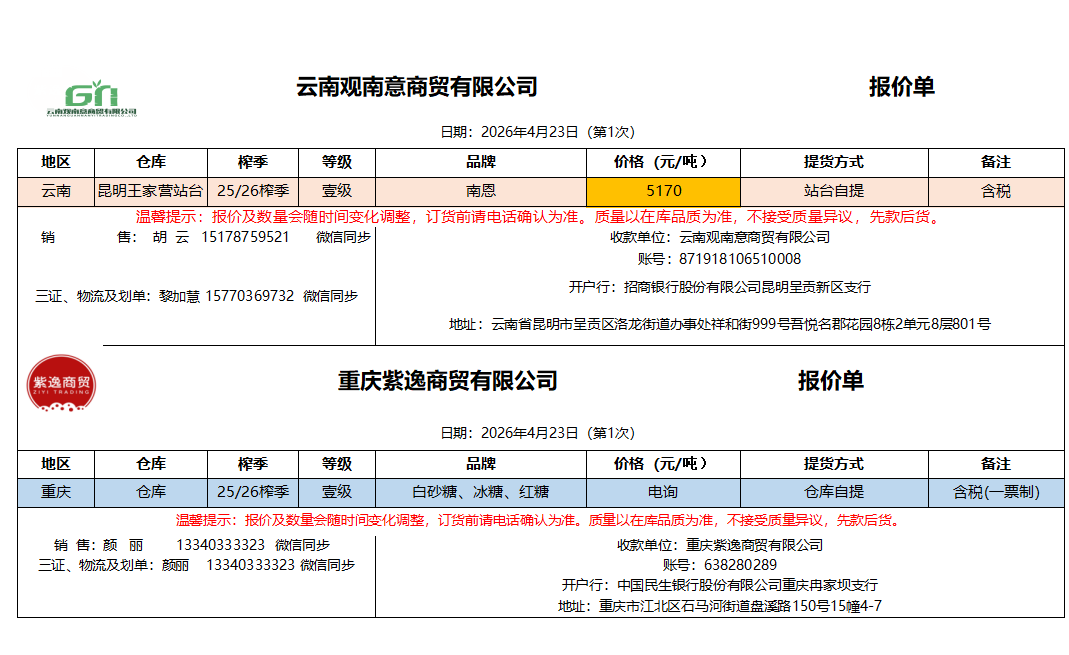Click the 招商银行股份有限公司昆明呈贡新区支行 bank line

pos(720,287)
